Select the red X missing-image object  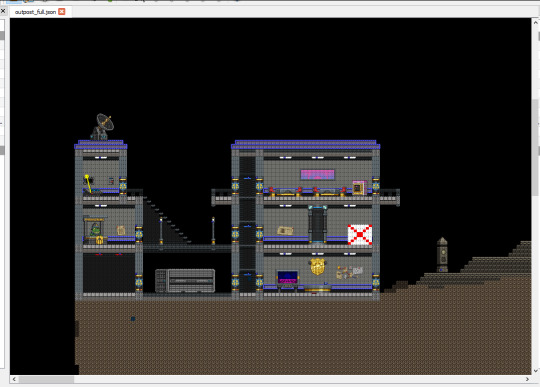point(360,235)
